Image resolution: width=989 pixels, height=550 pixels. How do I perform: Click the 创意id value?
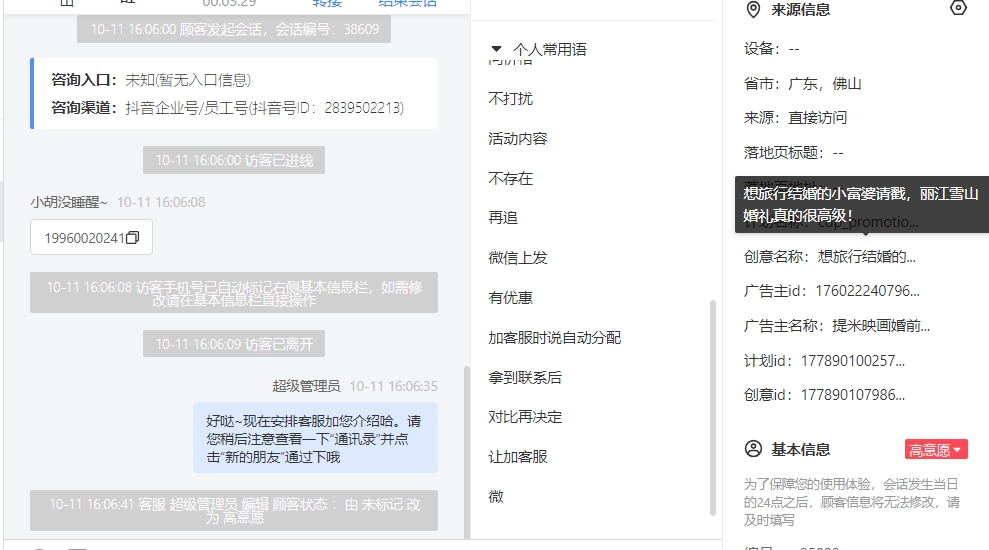tap(853, 395)
